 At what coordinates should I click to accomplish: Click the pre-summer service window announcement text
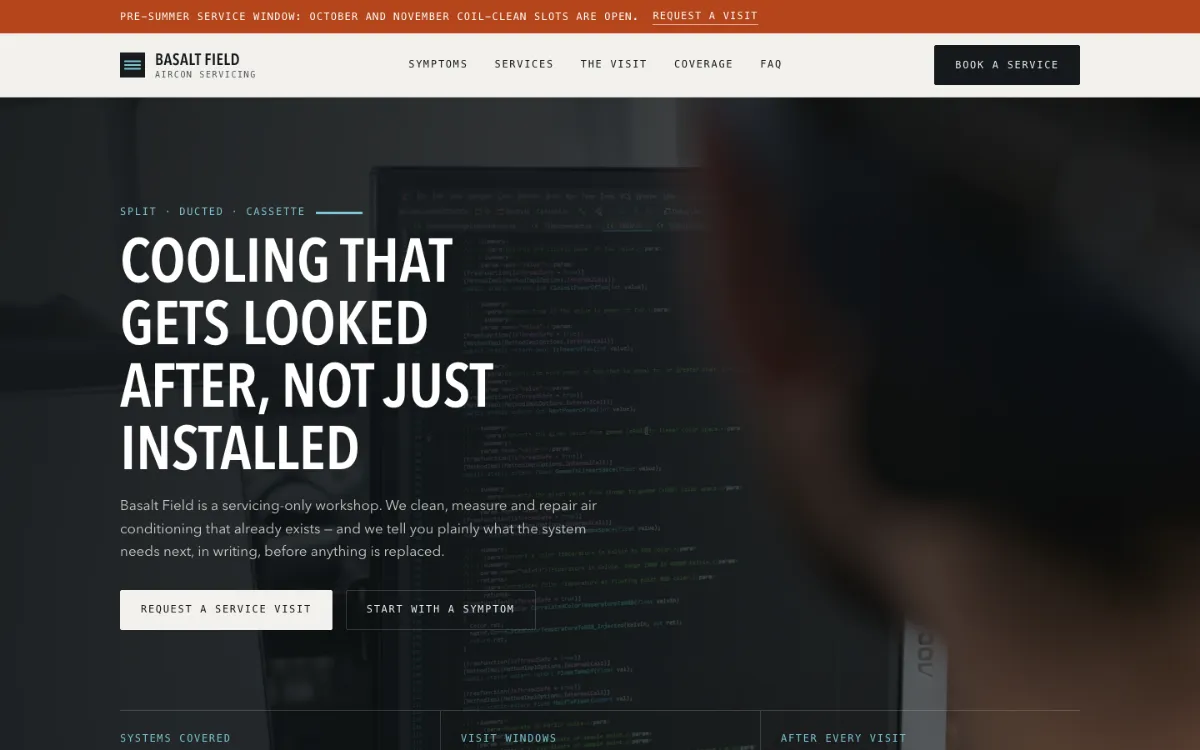point(379,17)
